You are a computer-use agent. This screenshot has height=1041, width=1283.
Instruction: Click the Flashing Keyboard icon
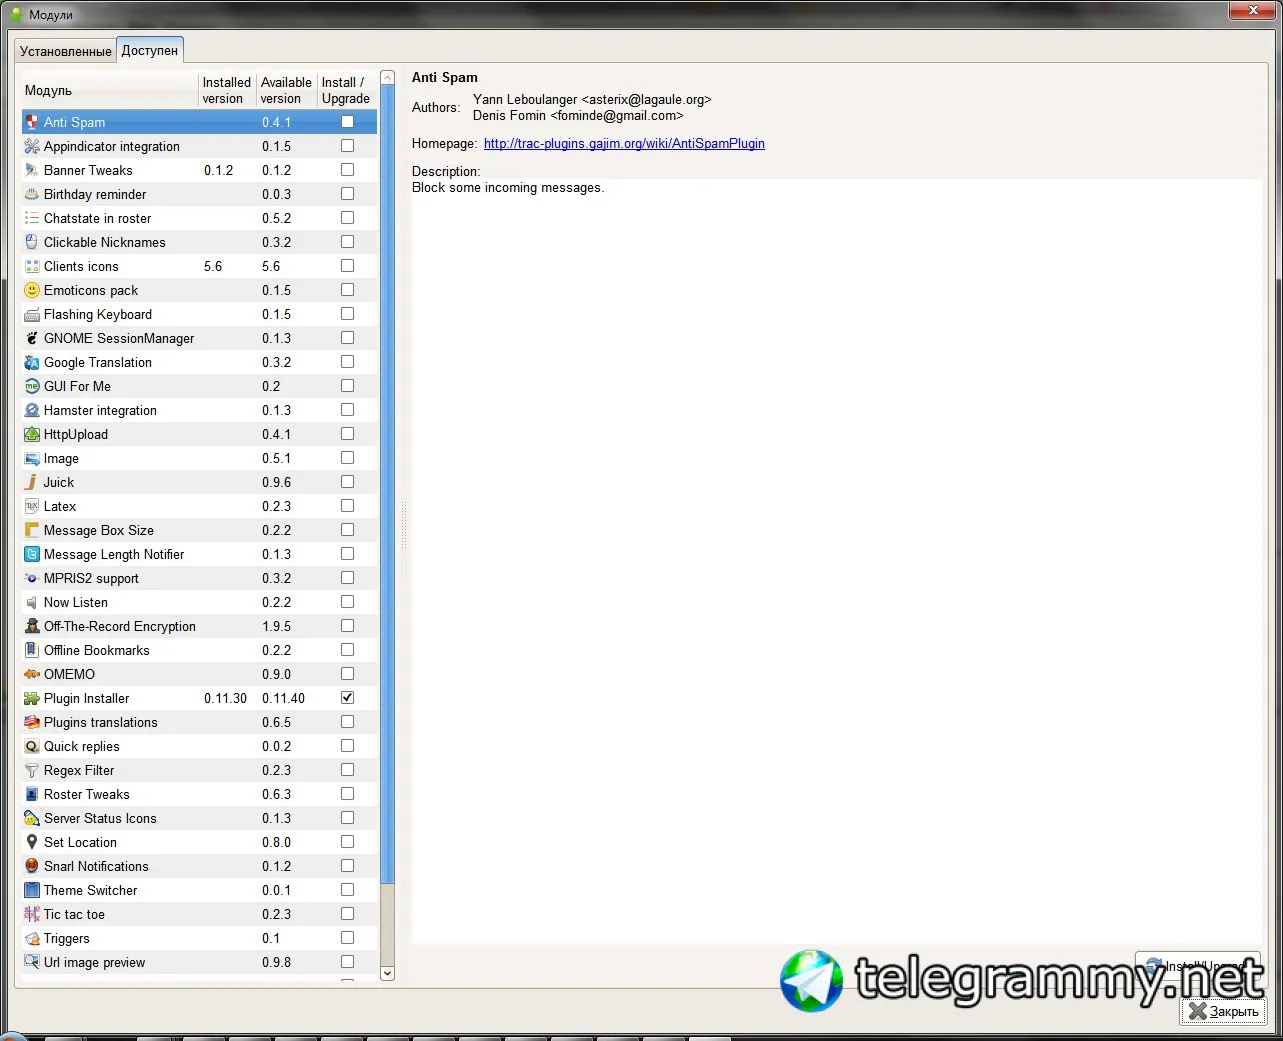32,314
